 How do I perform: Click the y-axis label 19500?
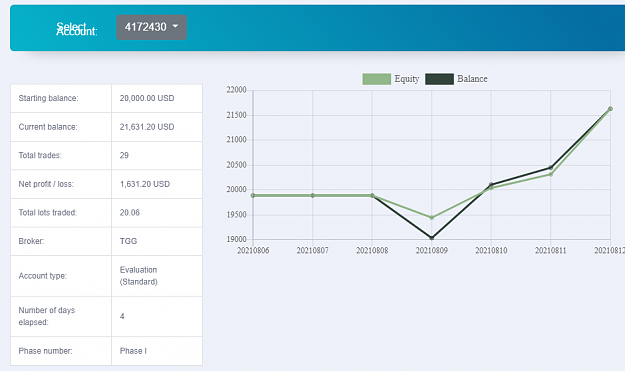point(236,215)
